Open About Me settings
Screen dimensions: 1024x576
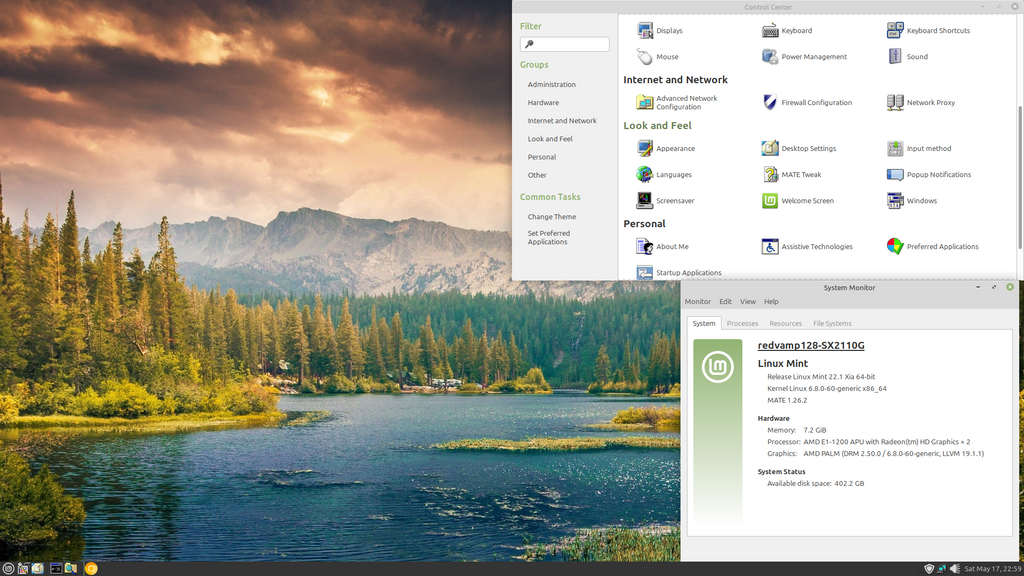tap(662, 246)
